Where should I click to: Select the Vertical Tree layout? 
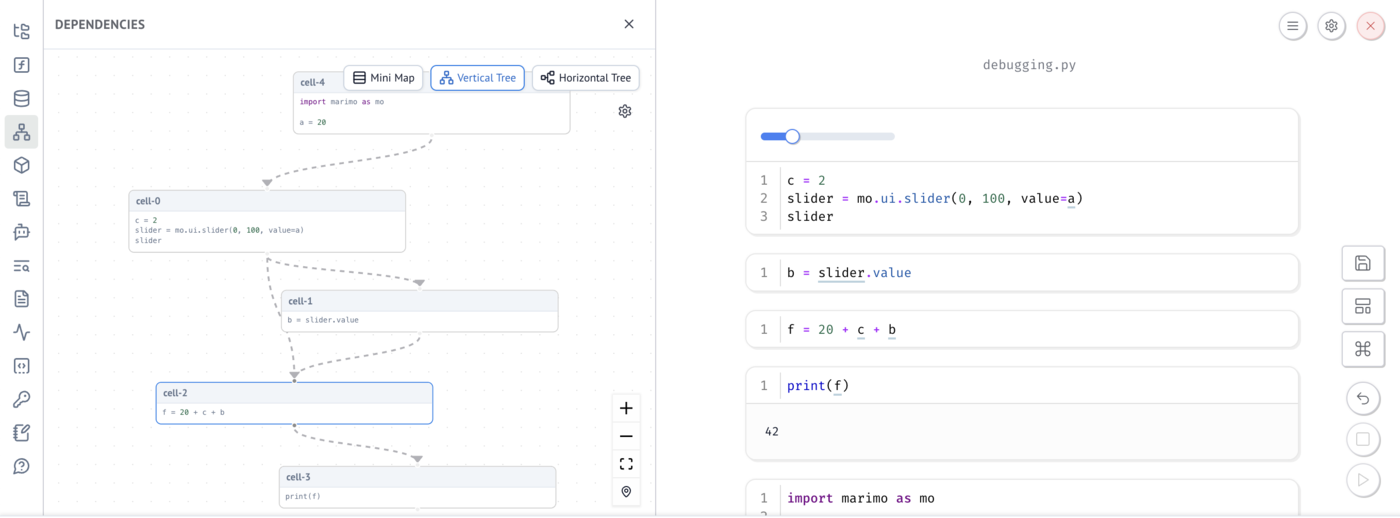[477, 78]
